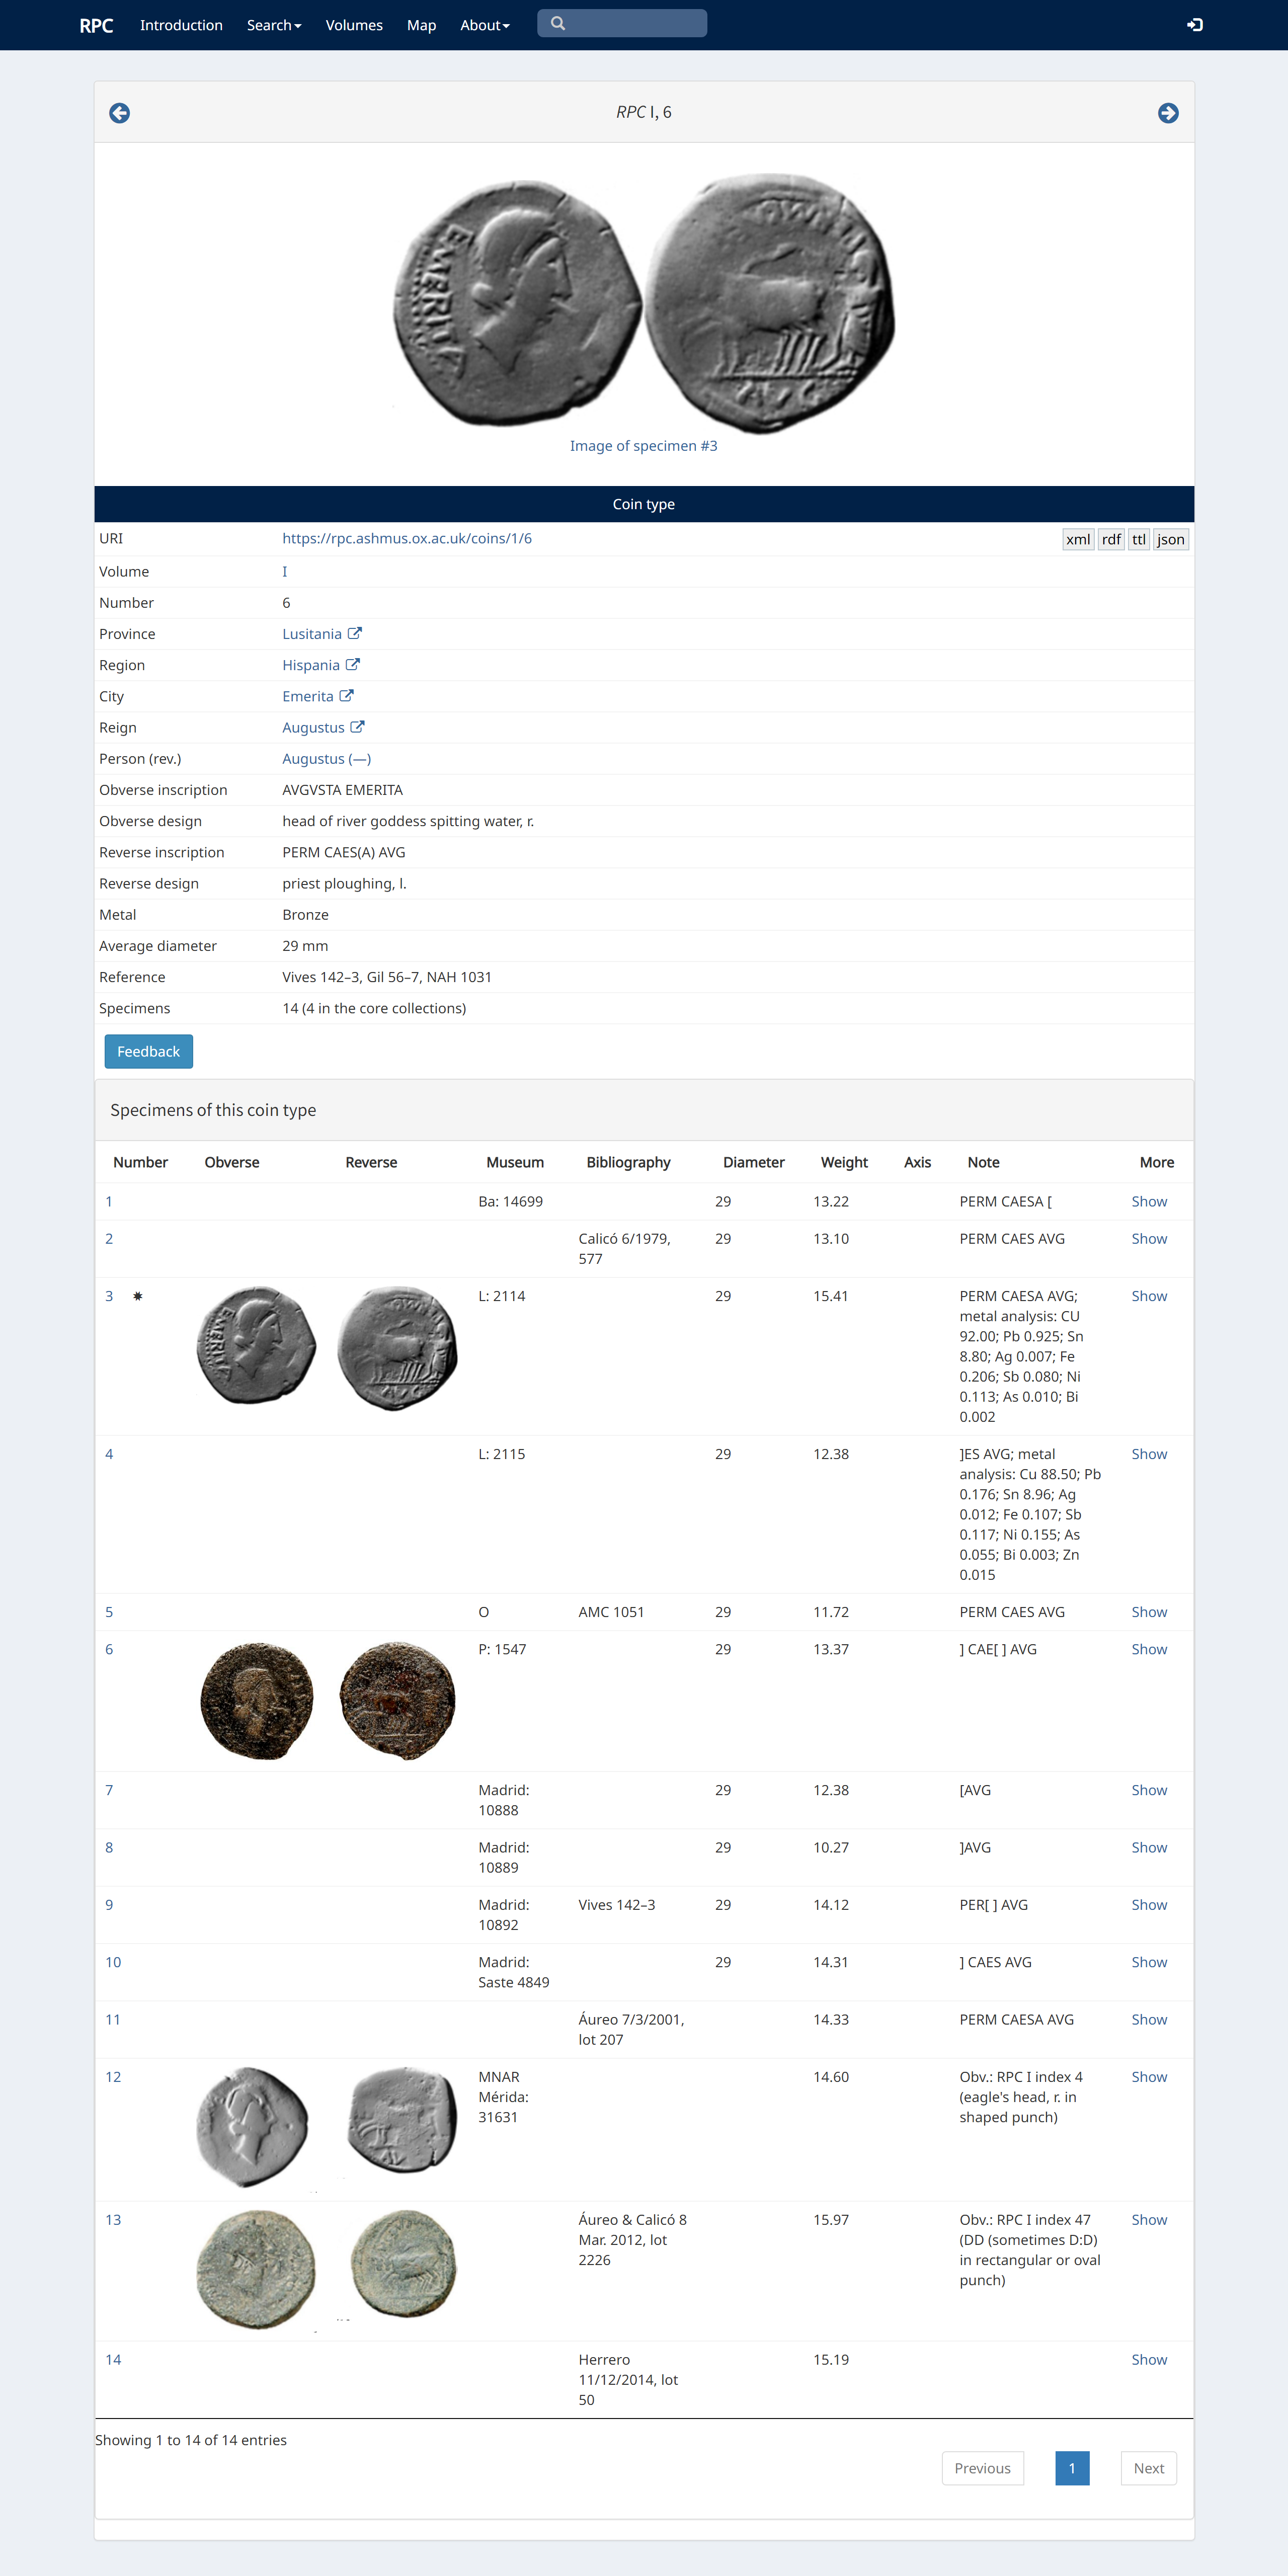Screen dimensions: 1288x2576
Task: Go to previous coin type arrow
Action: pos(119,113)
